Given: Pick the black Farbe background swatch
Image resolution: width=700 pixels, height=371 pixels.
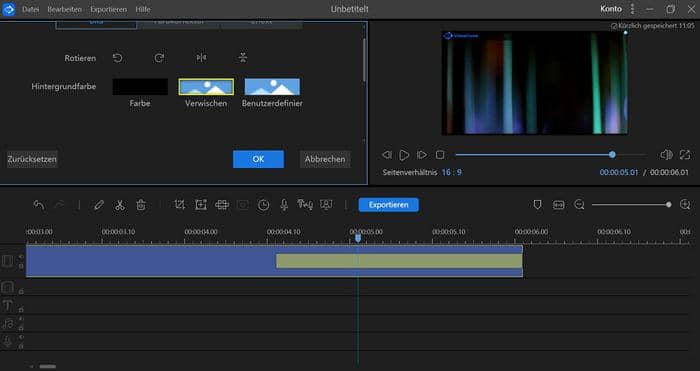Looking at the screenshot, I should tap(140, 87).
